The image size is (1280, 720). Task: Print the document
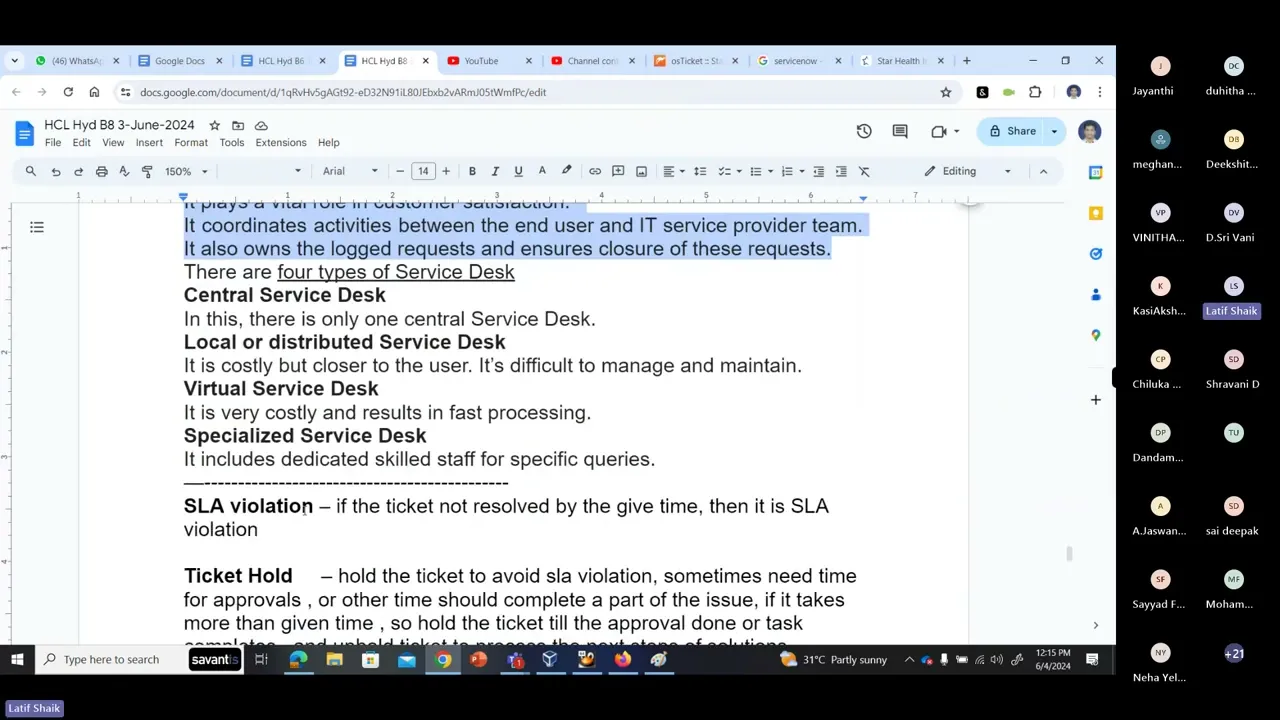(x=102, y=171)
